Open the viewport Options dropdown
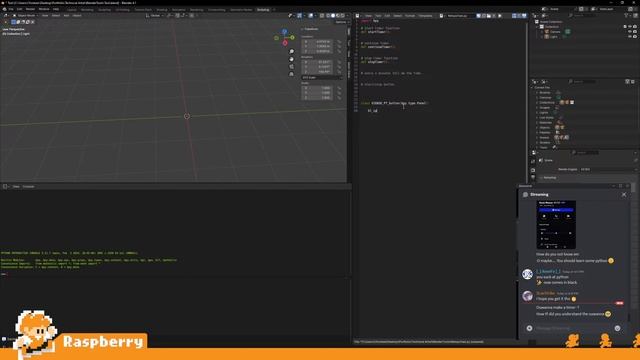The height and width of the screenshot is (360, 640). point(341,22)
